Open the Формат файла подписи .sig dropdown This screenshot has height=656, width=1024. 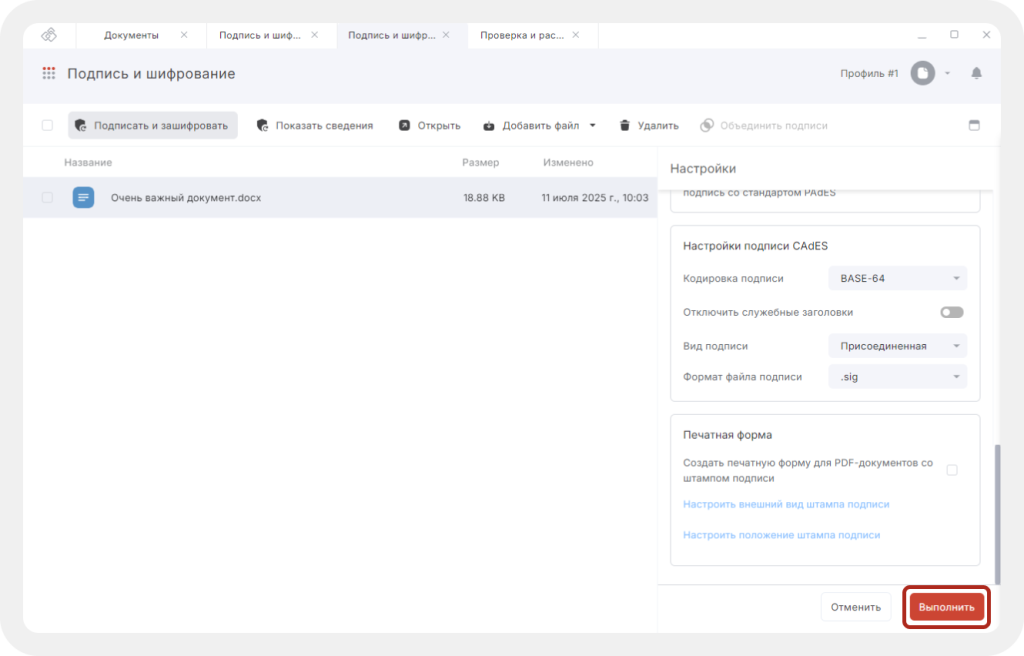click(x=897, y=377)
